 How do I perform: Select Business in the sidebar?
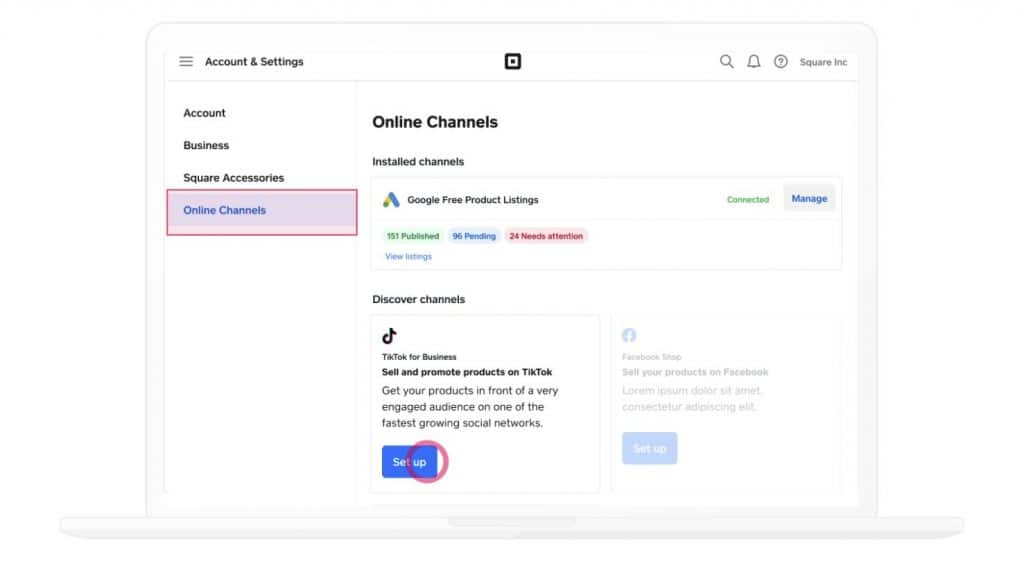click(x=206, y=146)
